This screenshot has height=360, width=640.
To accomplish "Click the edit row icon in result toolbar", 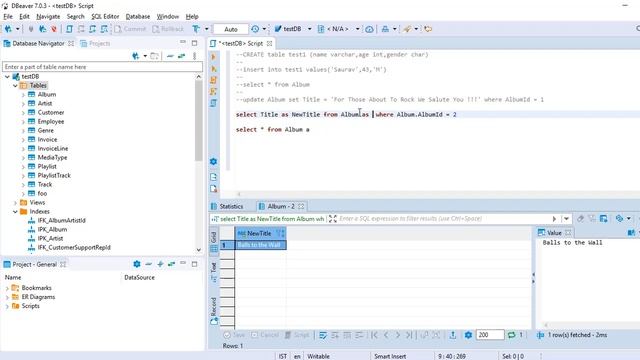I will coord(323,335).
